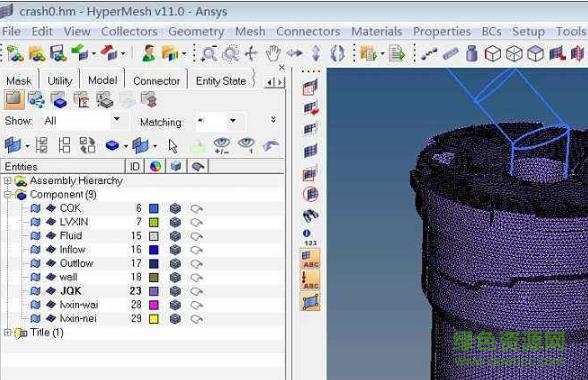Switch to the Connector tab

(156, 81)
